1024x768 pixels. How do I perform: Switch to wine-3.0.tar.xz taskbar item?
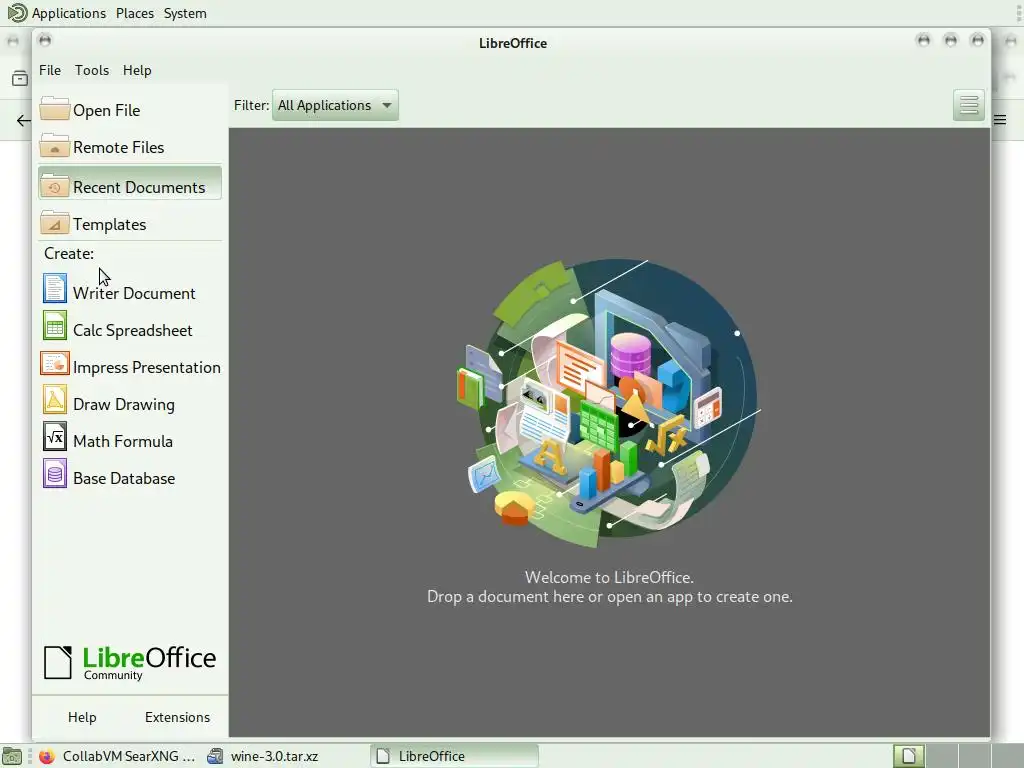pos(263,756)
